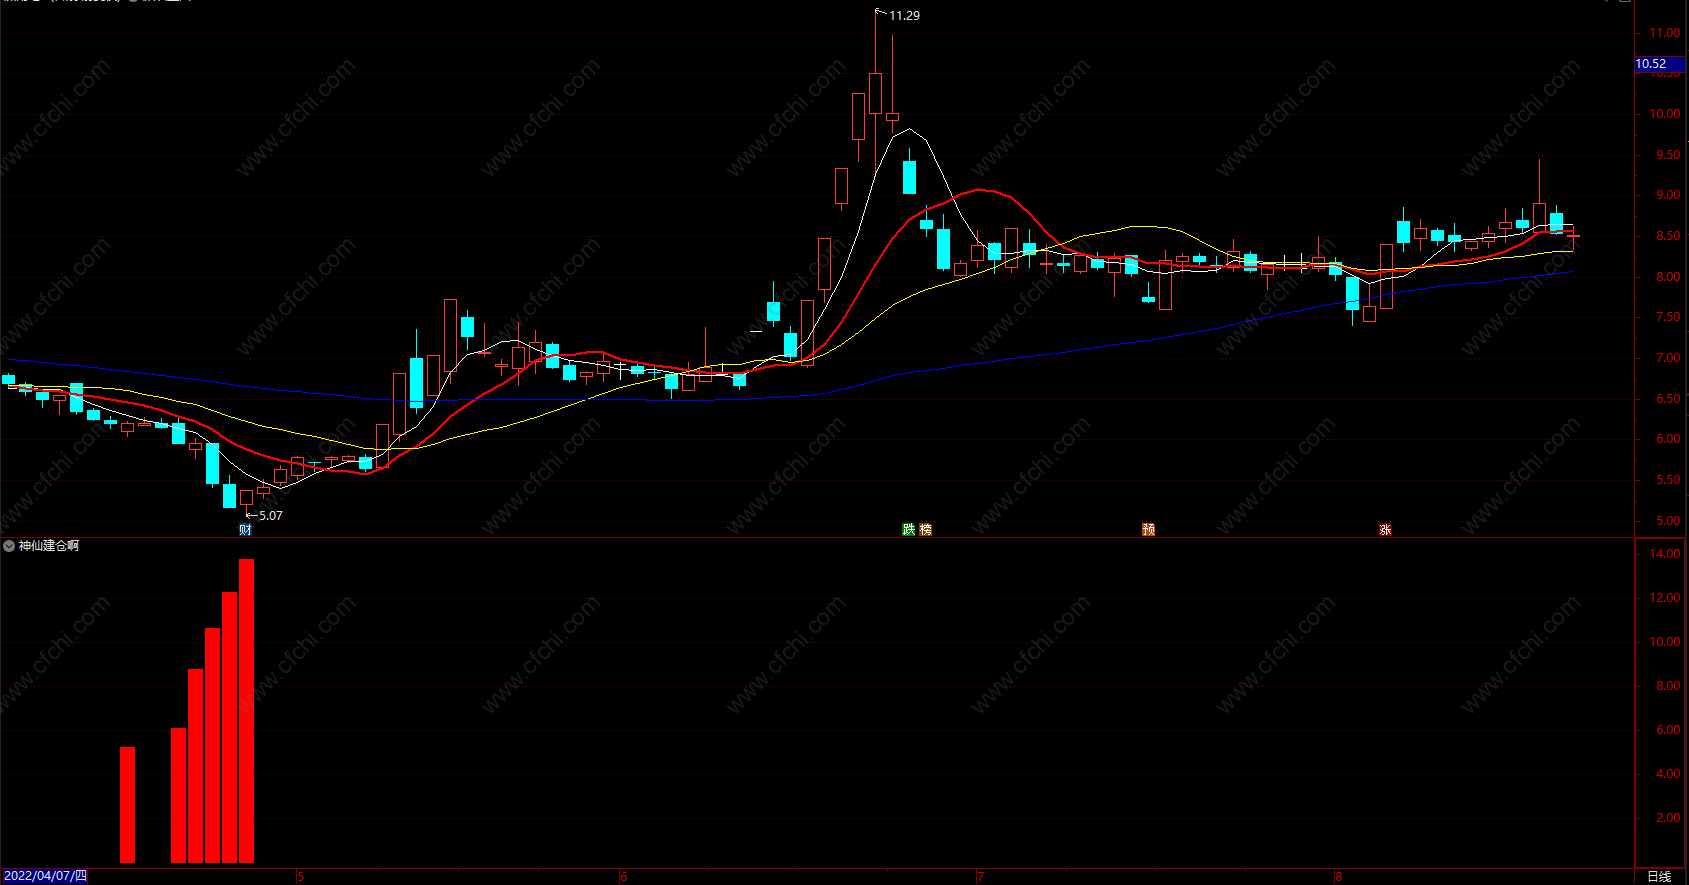This screenshot has height=885, width=1689.
Task: Click the 11.29 high price annotation
Action: point(904,16)
